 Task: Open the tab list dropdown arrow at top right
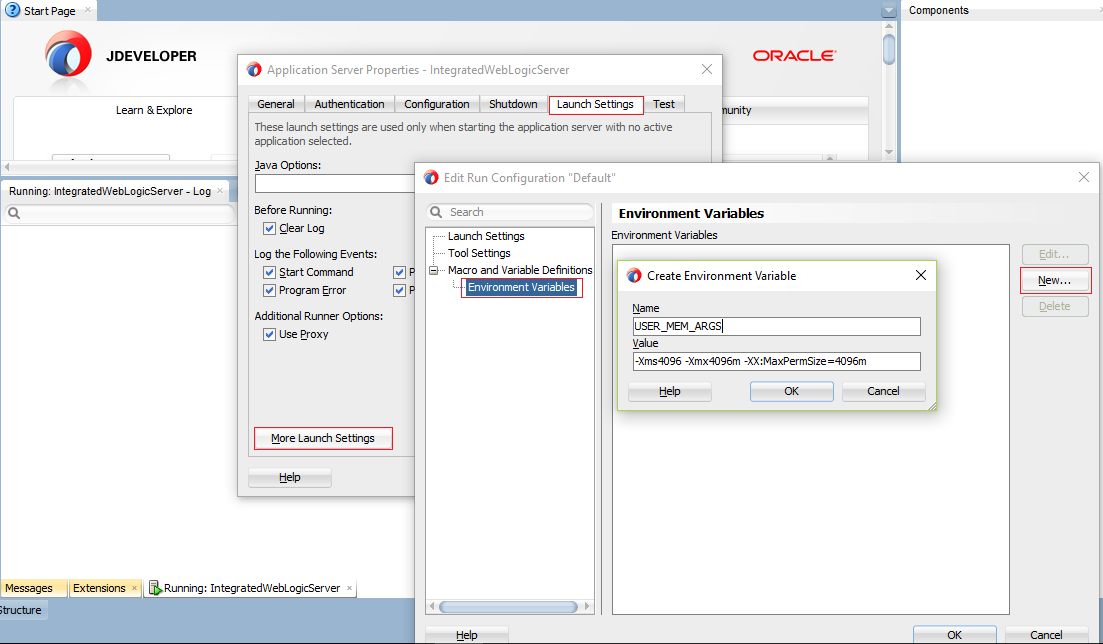pyautogui.click(x=888, y=11)
